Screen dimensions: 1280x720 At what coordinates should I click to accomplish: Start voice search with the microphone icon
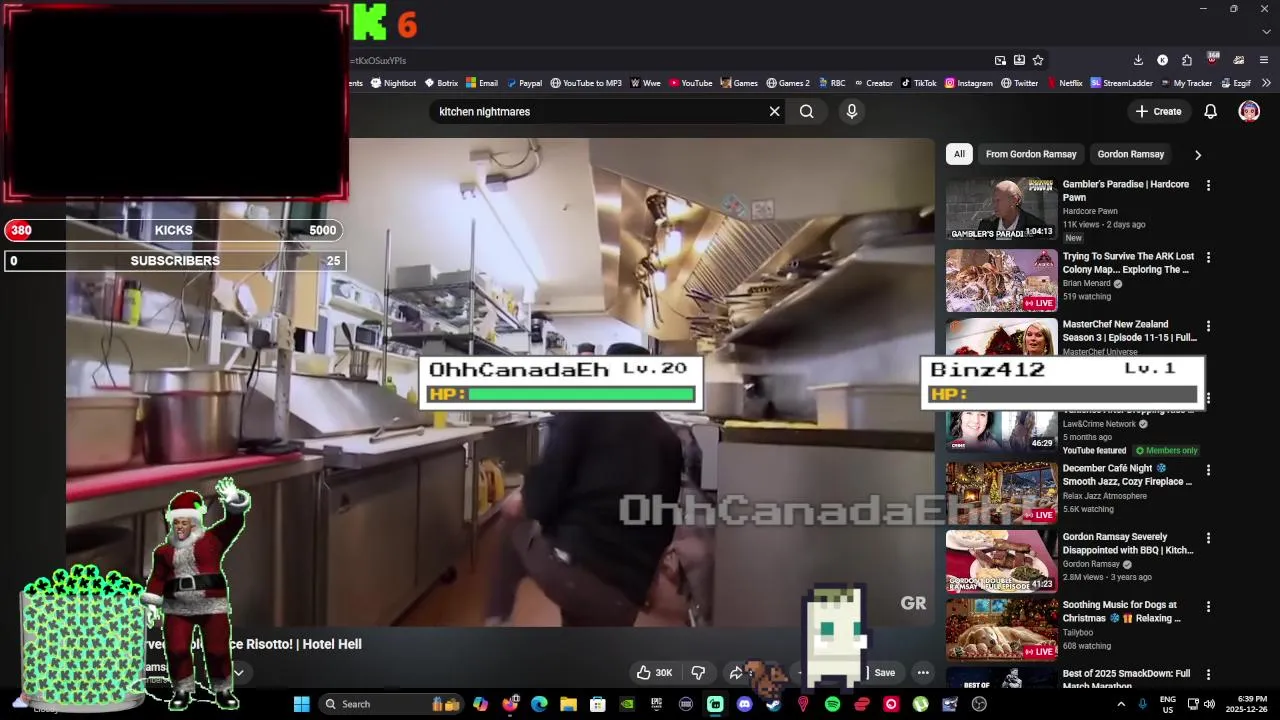point(852,111)
